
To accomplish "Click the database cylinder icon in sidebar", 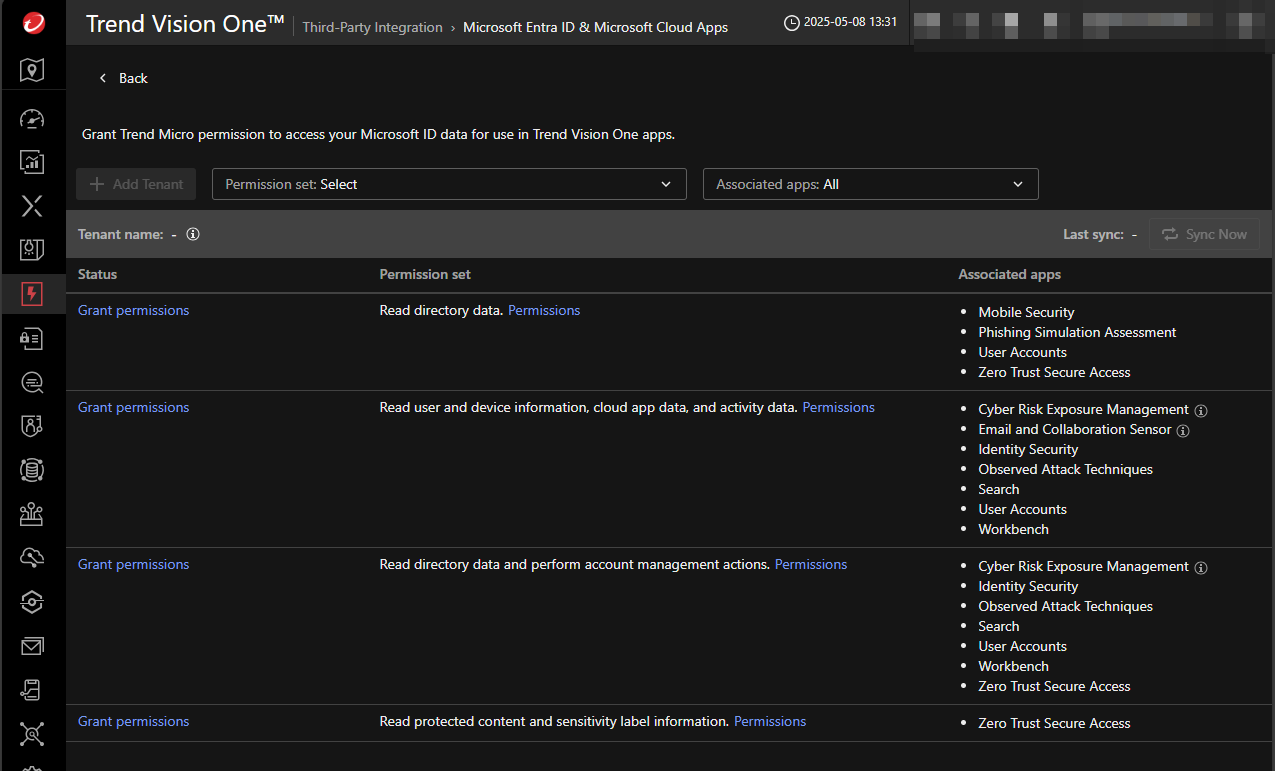I will (32, 469).
